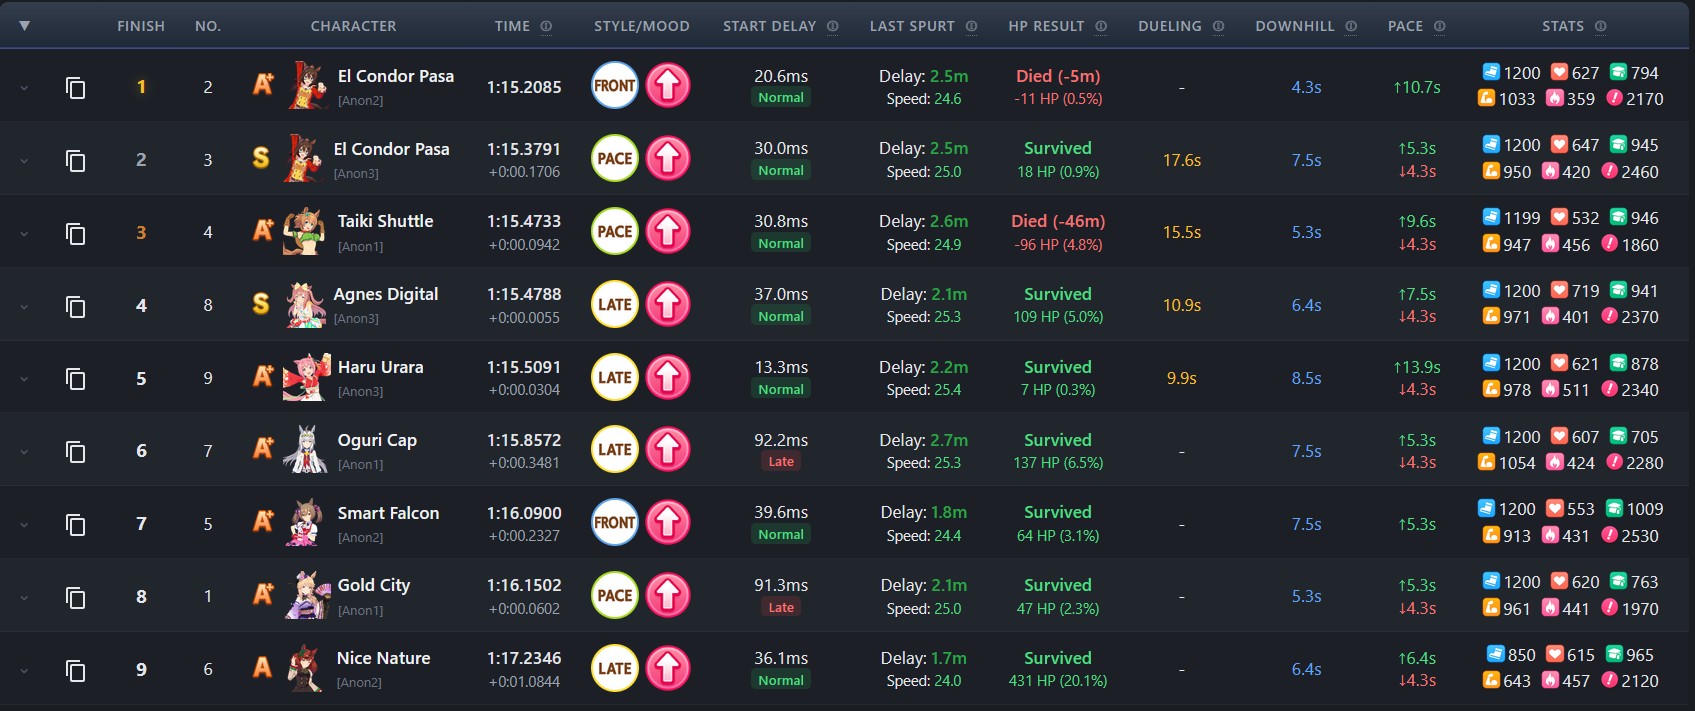Open the Nice Nature character entry
Image resolution: width=1695 pixels, height=711 pixels.
point(383,658)
